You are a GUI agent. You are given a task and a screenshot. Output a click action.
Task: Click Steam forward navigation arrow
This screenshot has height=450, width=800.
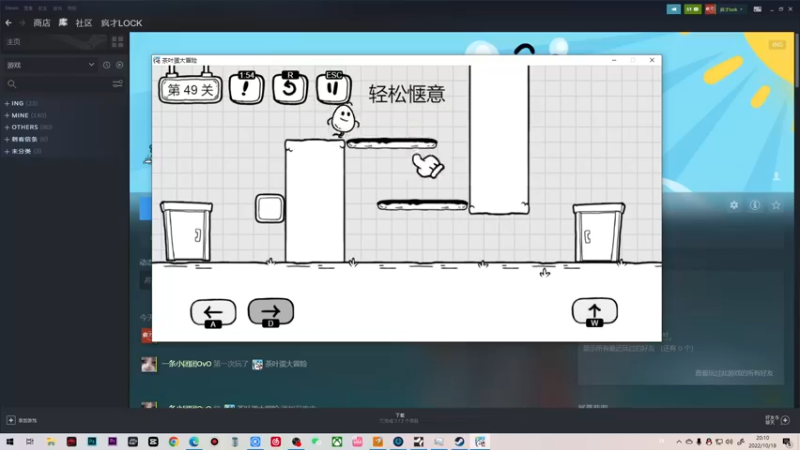pos(22,23)
